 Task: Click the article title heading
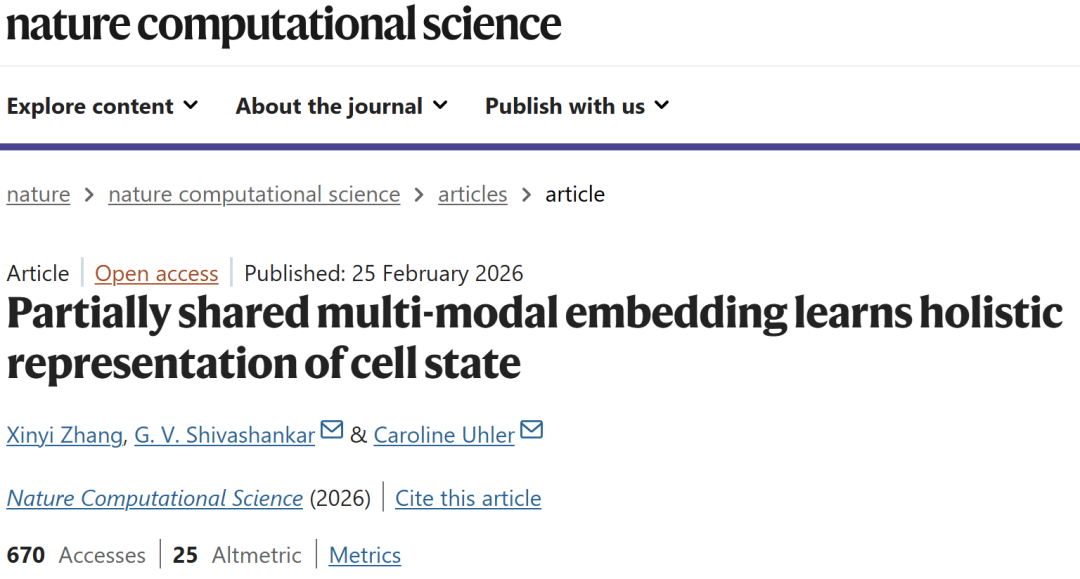[x=534, y=338]
